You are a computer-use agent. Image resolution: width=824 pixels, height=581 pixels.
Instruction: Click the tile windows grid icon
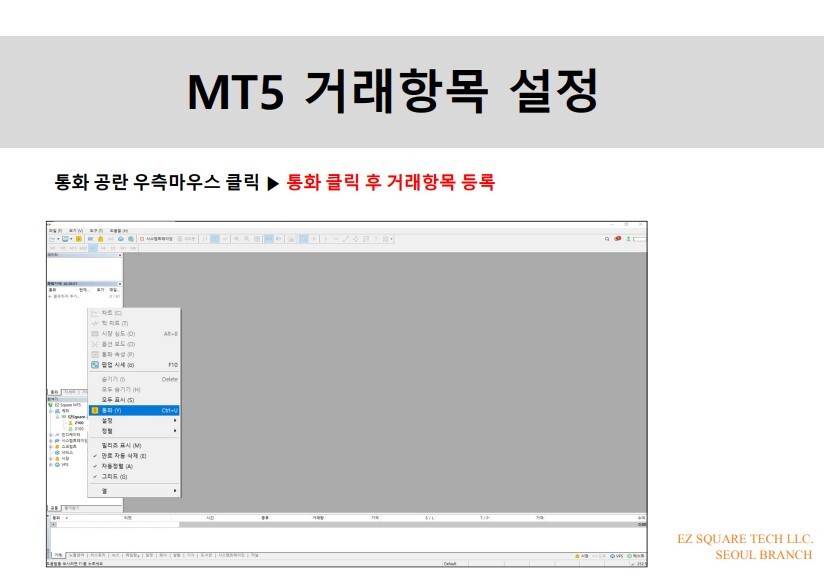coord(258,238)
